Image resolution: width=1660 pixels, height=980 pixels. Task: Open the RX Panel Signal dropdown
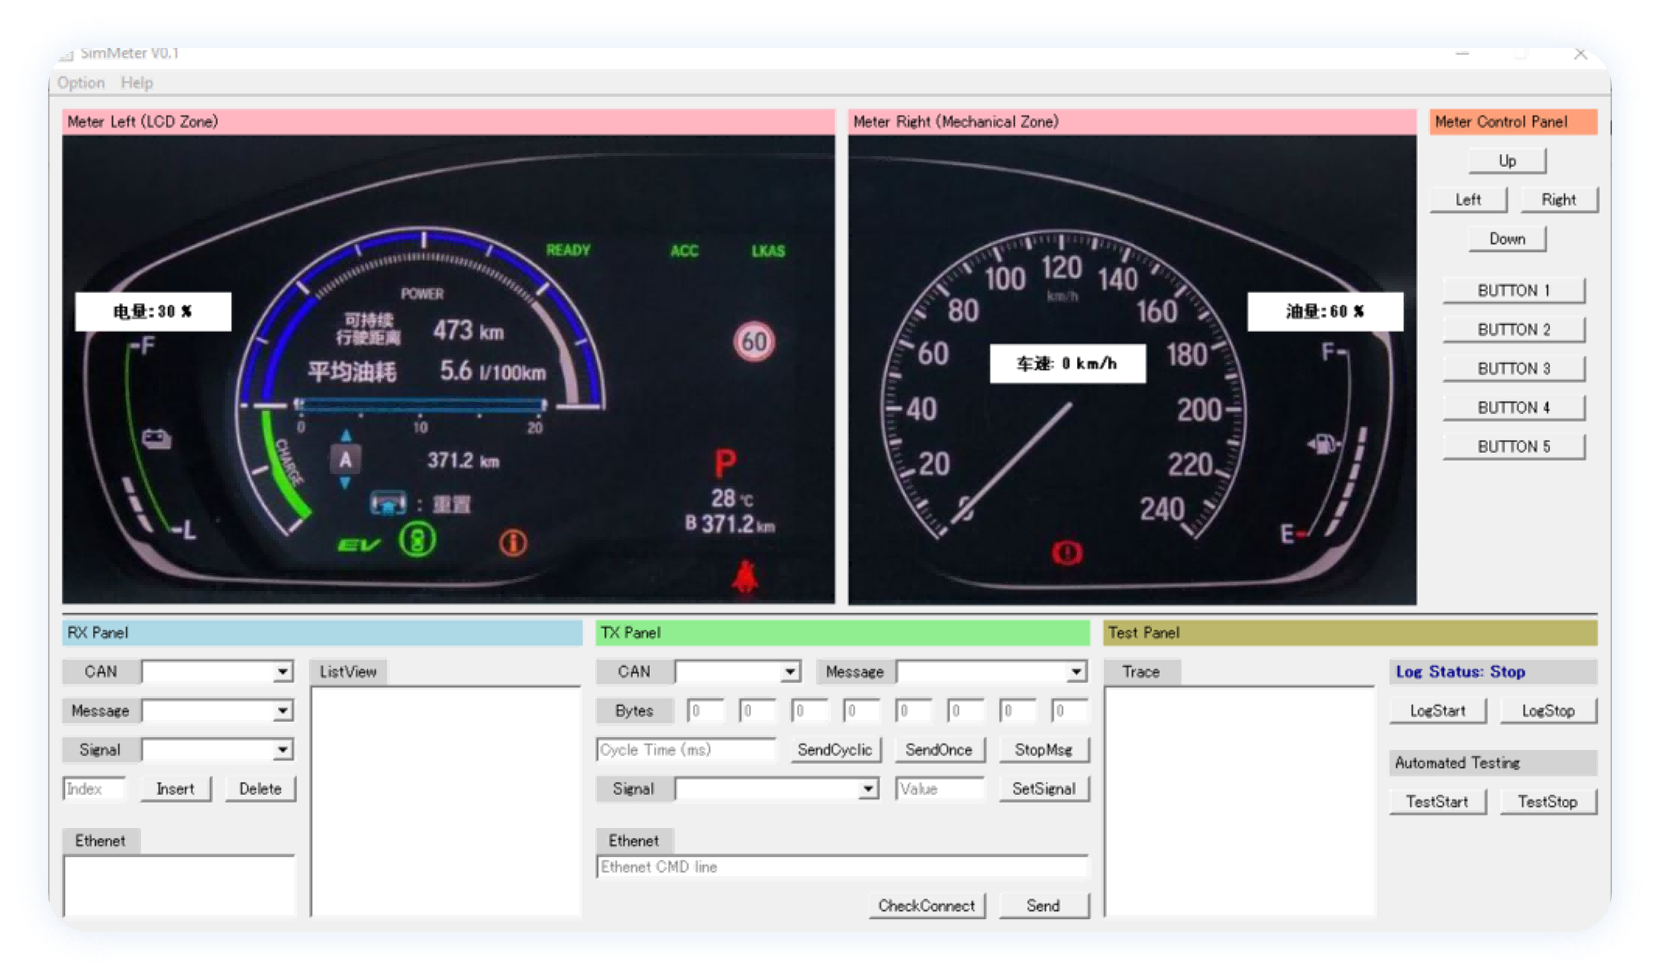[283, 750]
